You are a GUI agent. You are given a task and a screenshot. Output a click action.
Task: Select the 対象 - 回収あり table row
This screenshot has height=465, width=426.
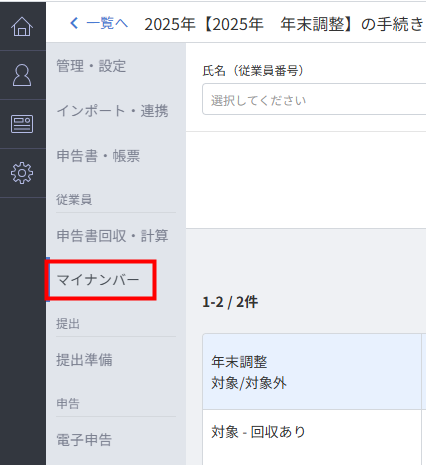pyautogui.click(x=314, y=432)
